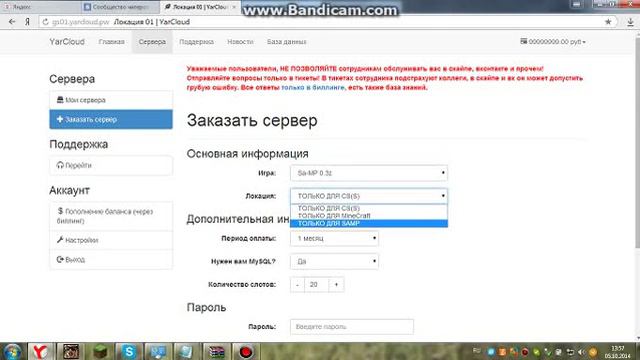640x360 pixels.
Task: Open the База данных navigation item
Action: [x=287, y=42]
